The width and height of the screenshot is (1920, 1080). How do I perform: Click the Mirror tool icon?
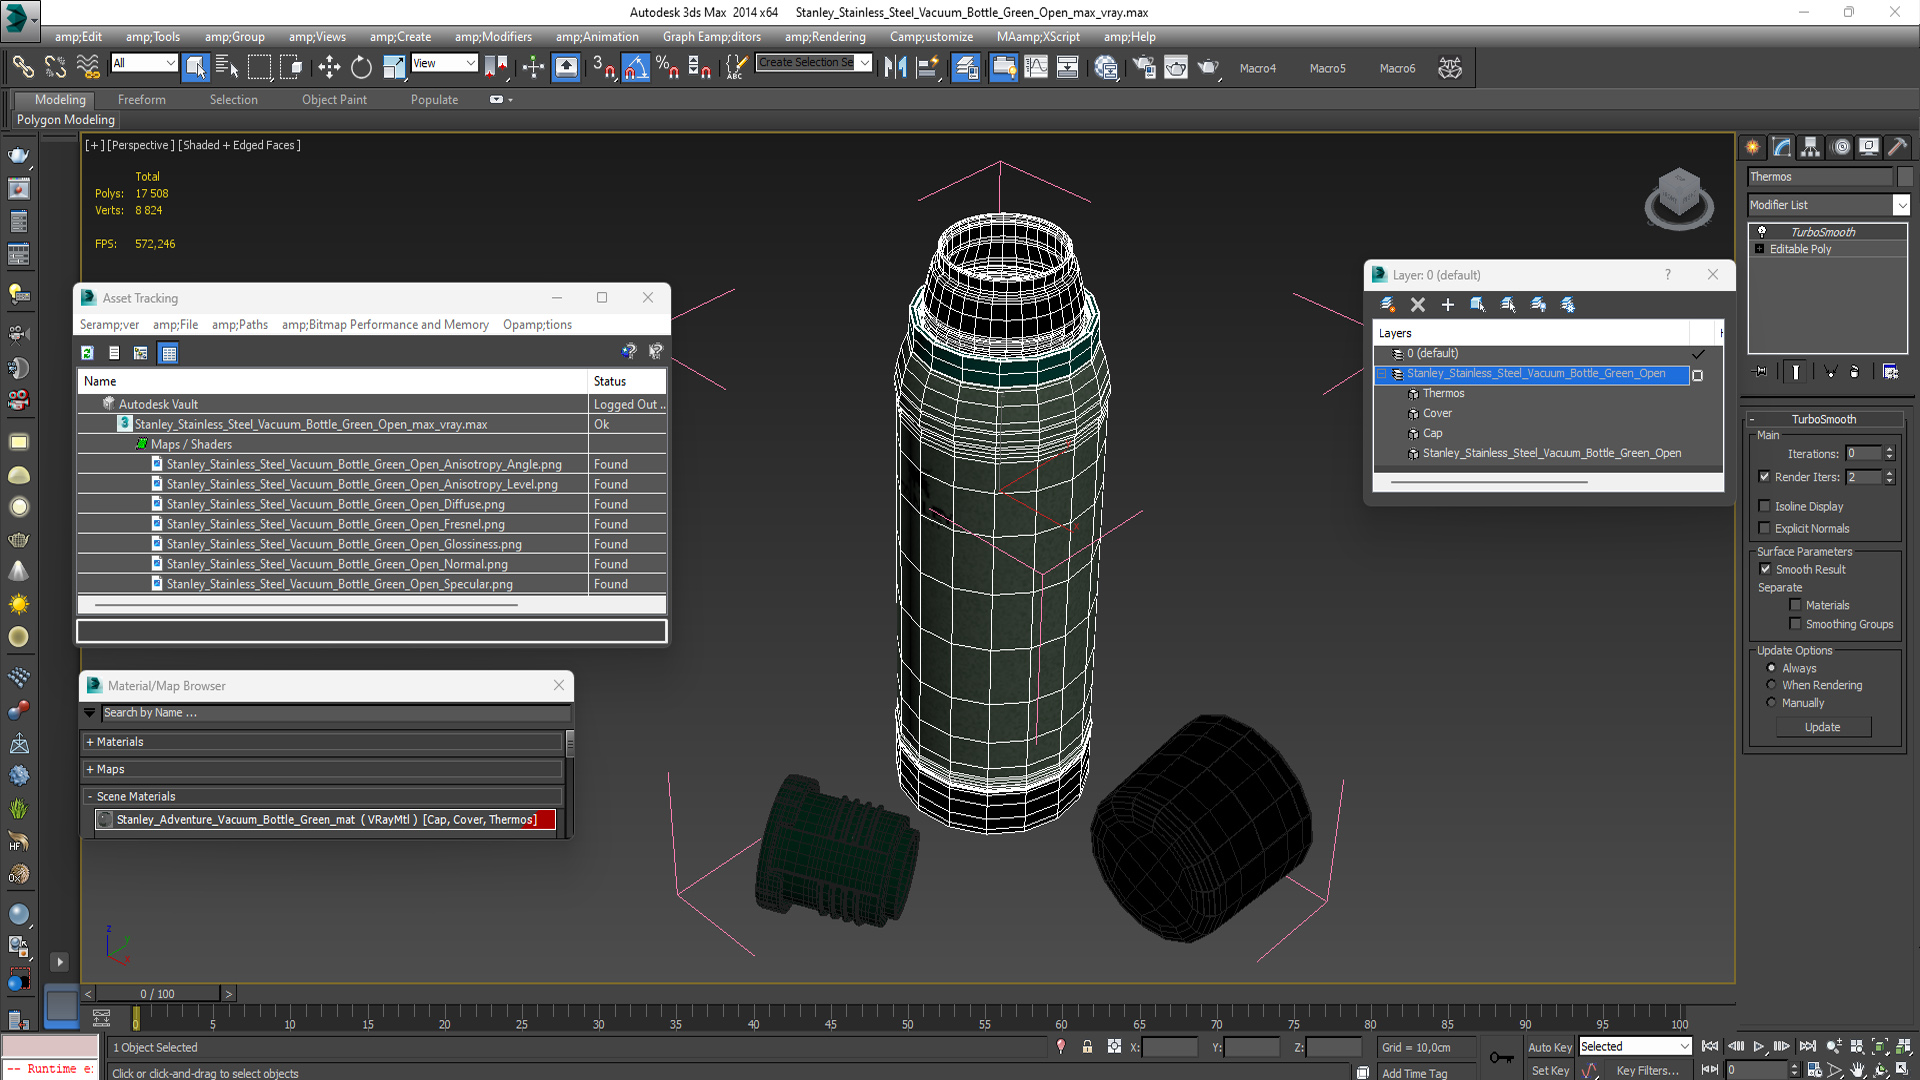pos(895,67)
